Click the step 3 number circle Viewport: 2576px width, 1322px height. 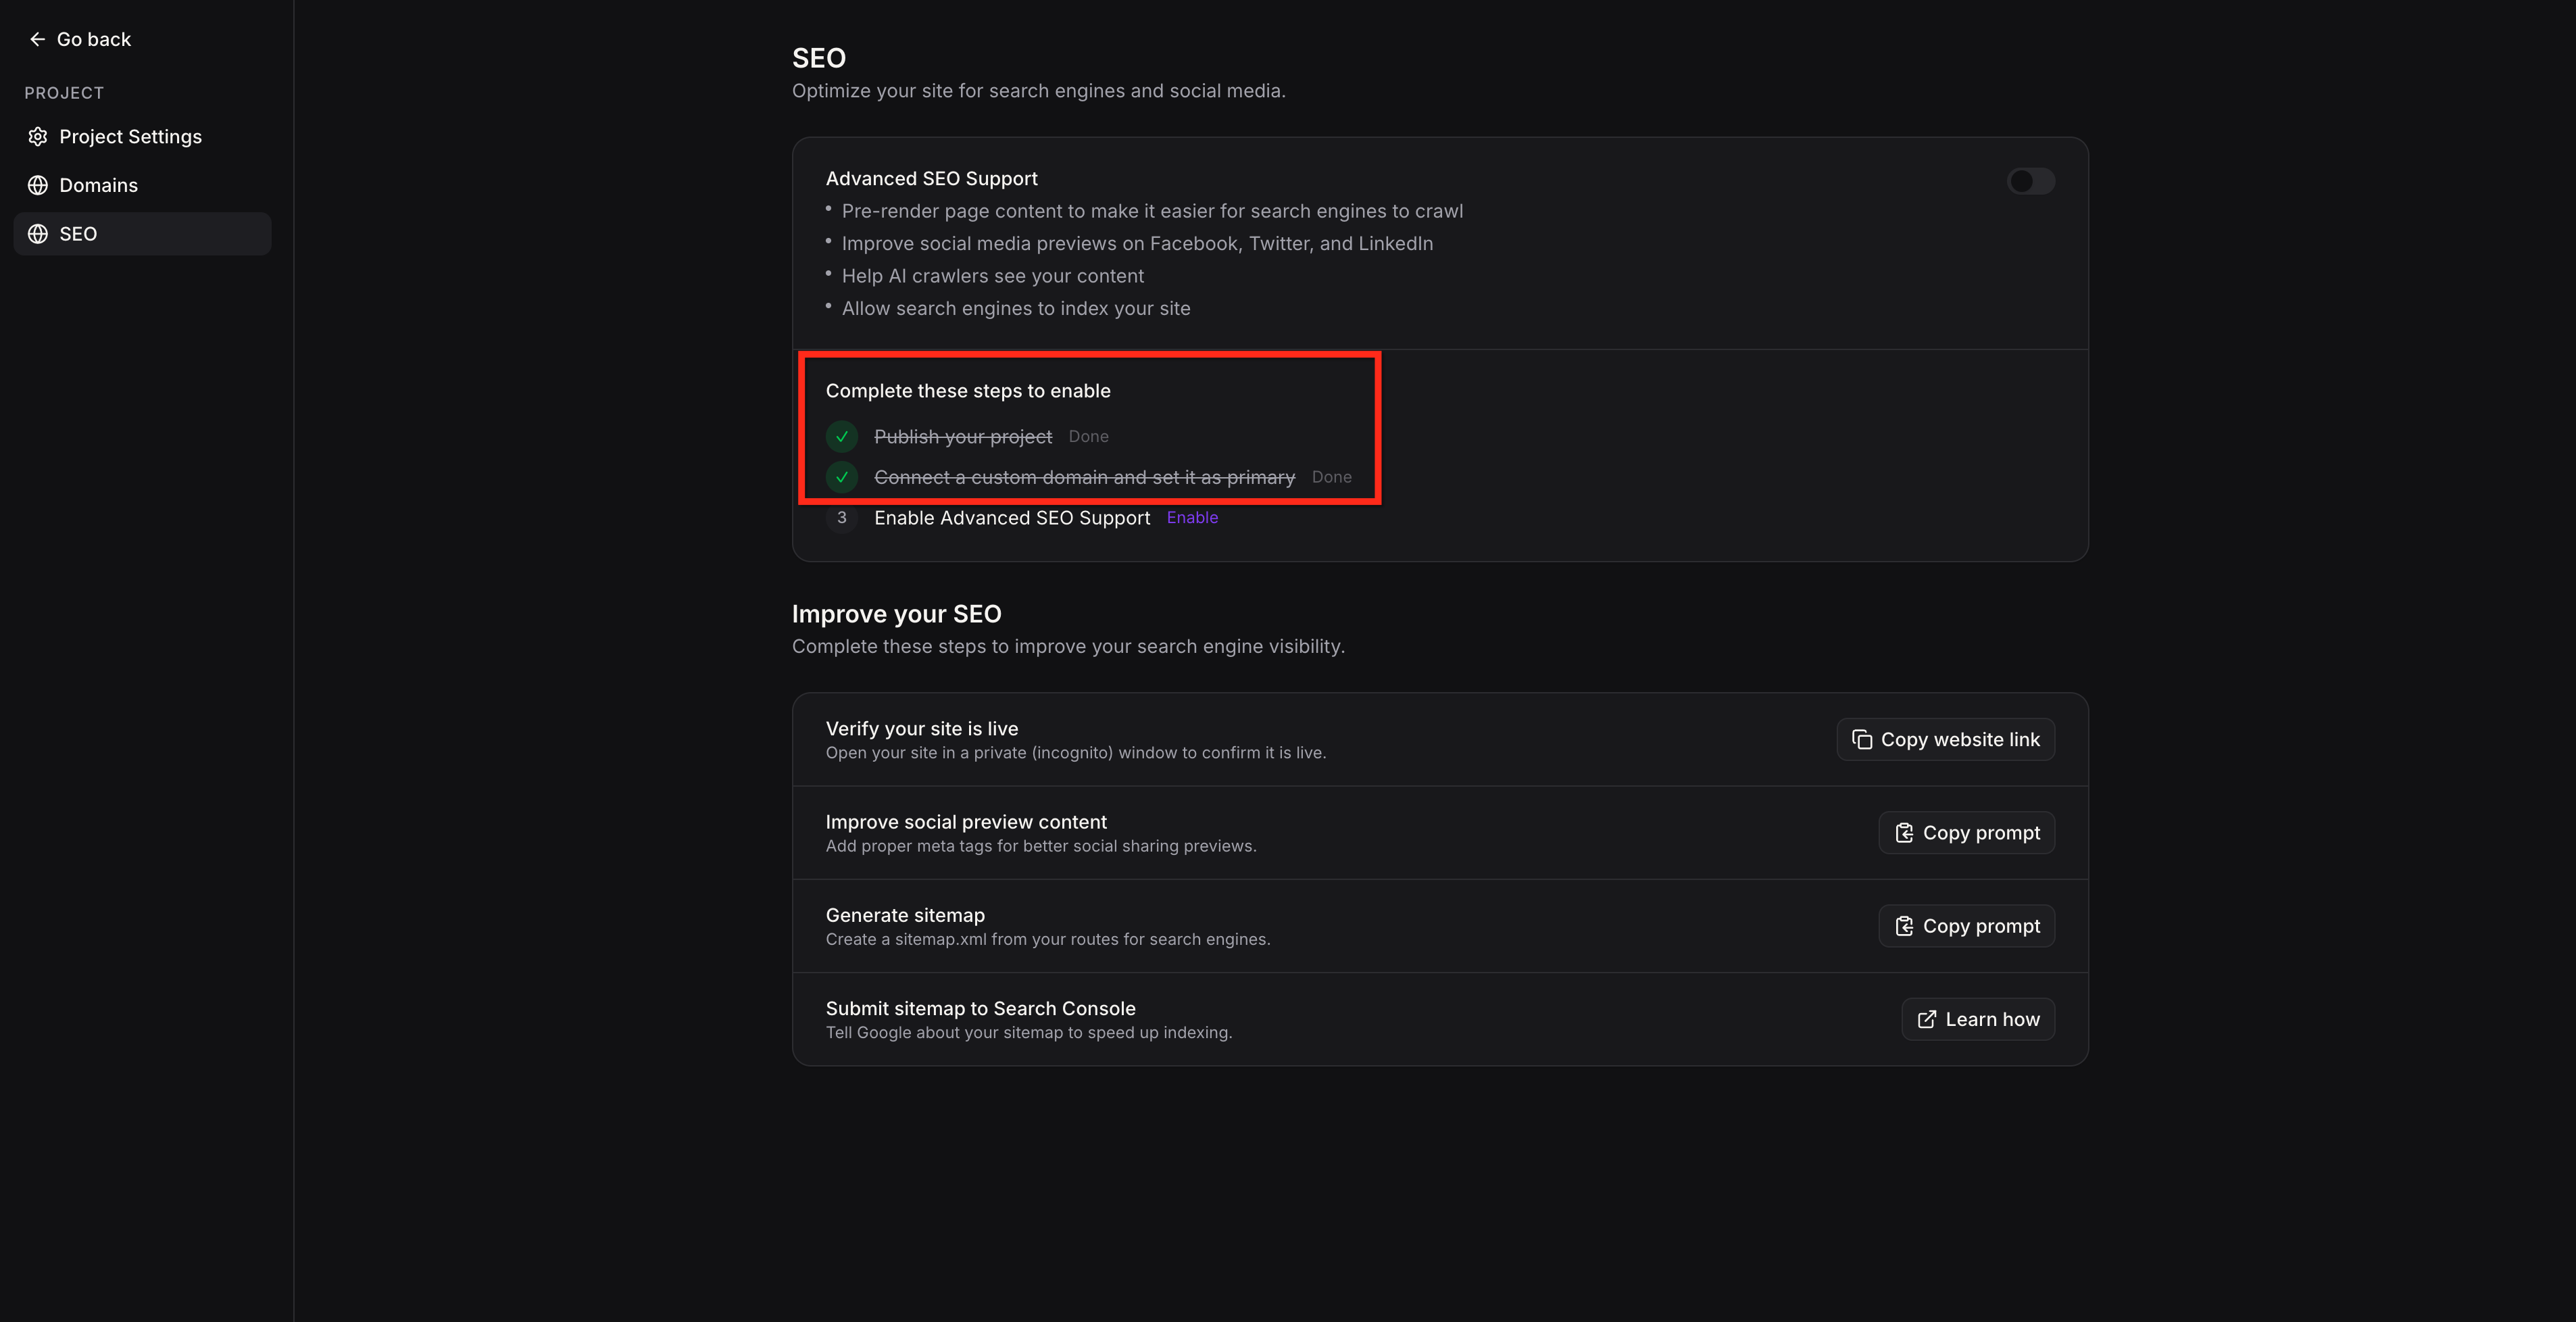pos(842,518)
